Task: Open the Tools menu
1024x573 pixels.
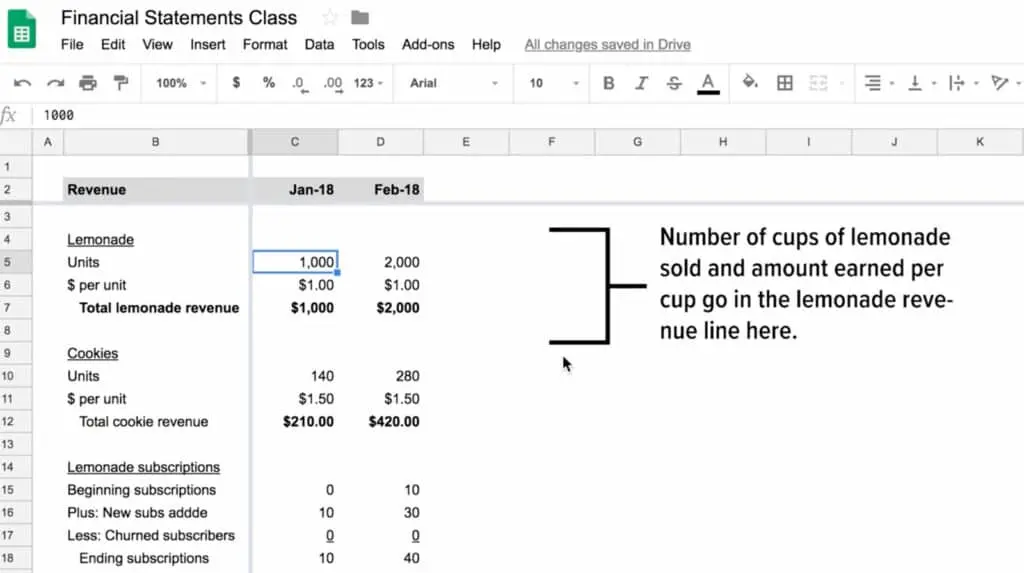Action: (x=368, y=44)
